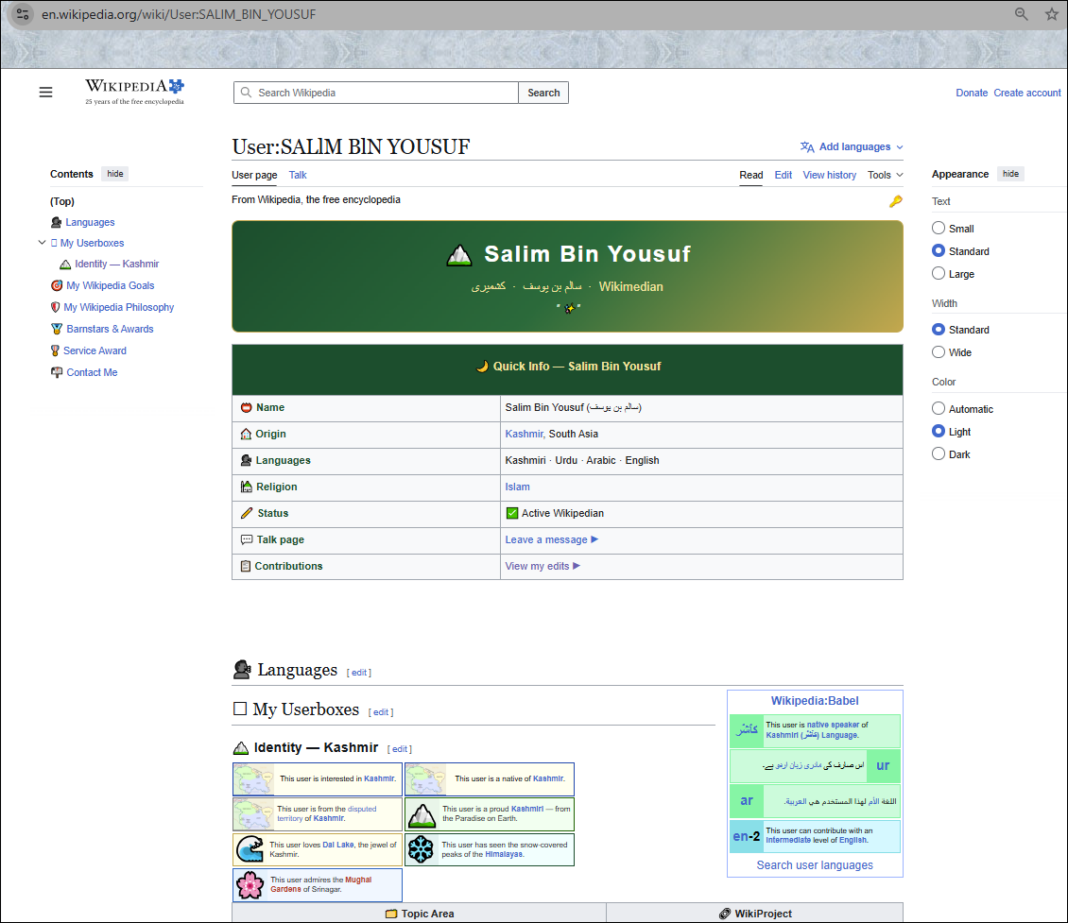1068x923 pixels.
Task: Hide the Contents sidebar
Action: coord(115,174)
